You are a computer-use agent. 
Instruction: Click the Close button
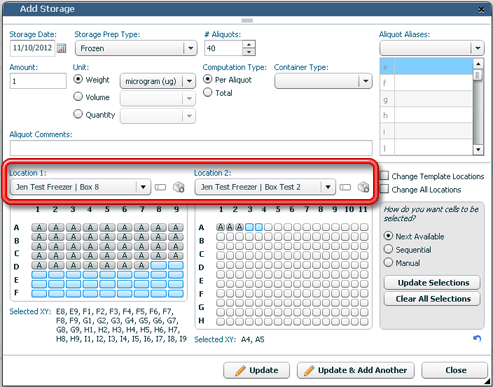[455, 370]
